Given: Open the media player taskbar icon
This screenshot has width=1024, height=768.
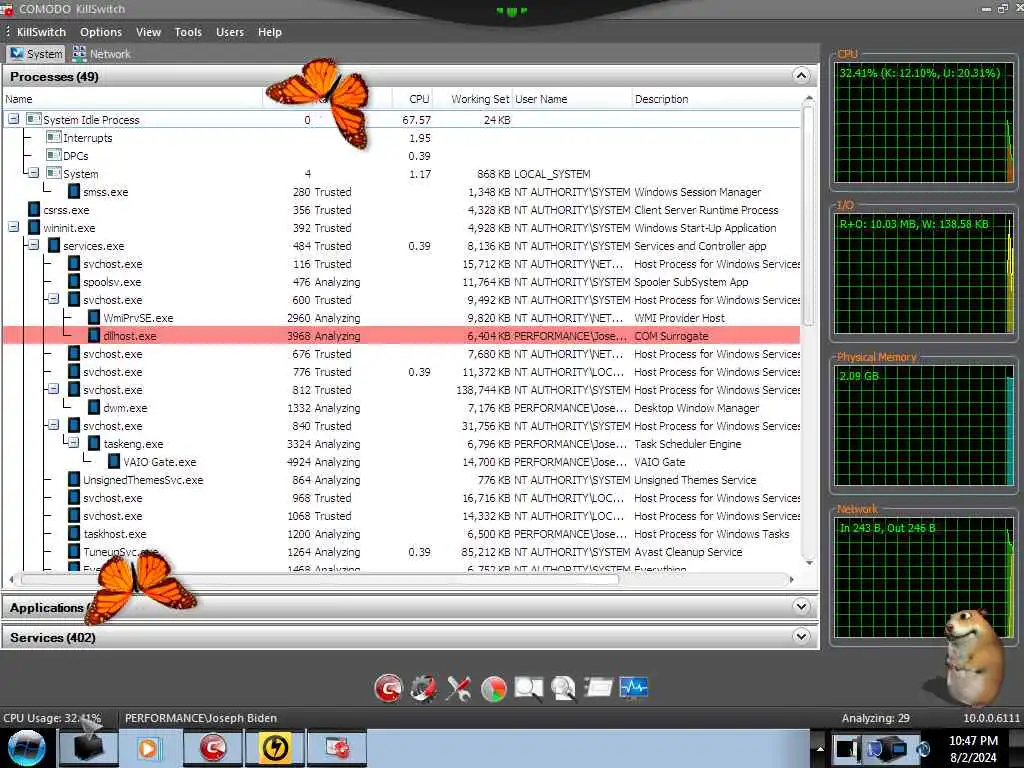Looking at the screenshot, I should [149, 748].
